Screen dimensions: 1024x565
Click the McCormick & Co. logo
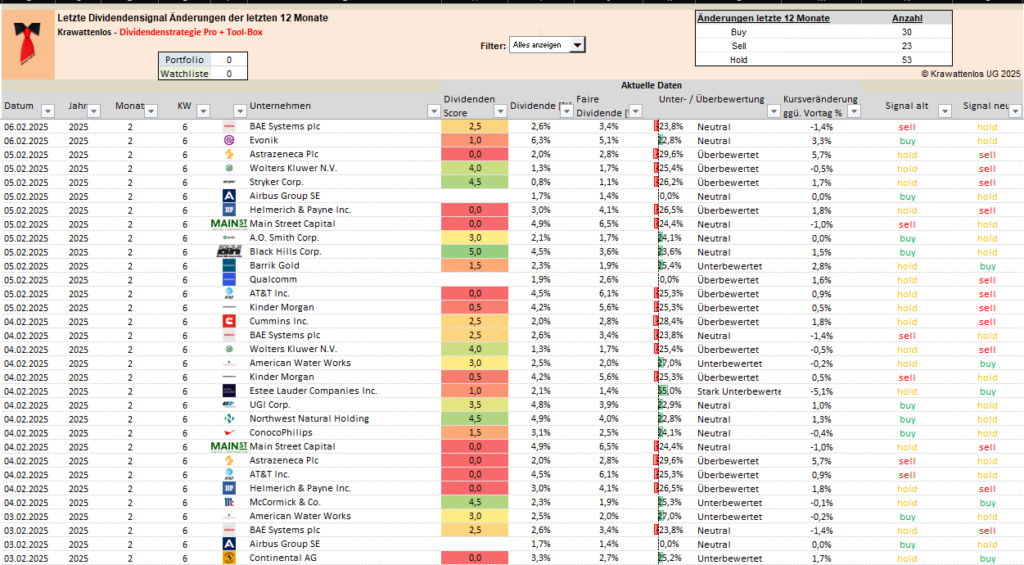tap(229, 502)
